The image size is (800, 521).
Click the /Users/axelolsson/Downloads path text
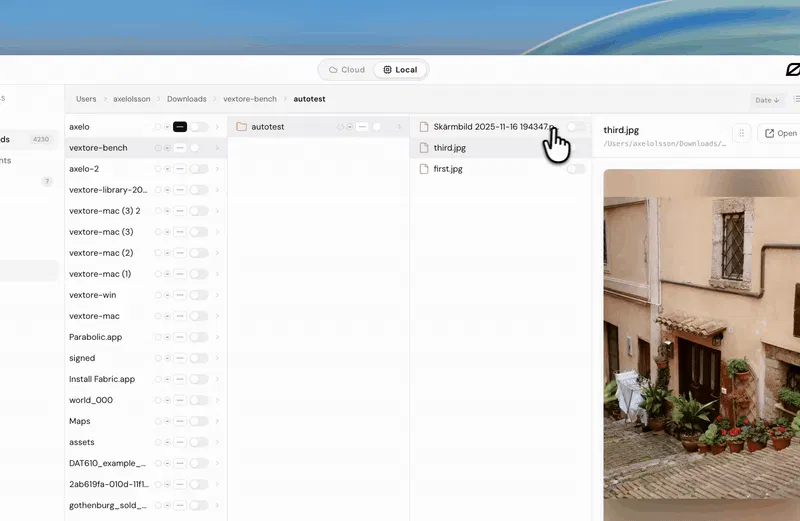coord(665,144)
